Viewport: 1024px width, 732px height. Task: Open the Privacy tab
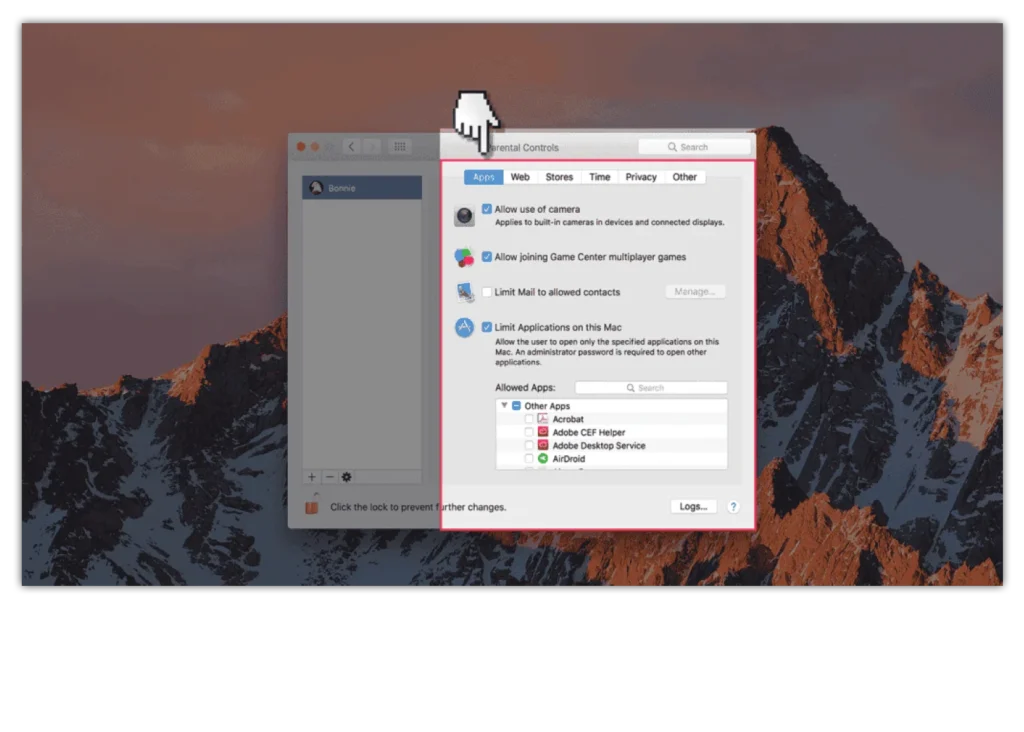click(x=641, y=177)
